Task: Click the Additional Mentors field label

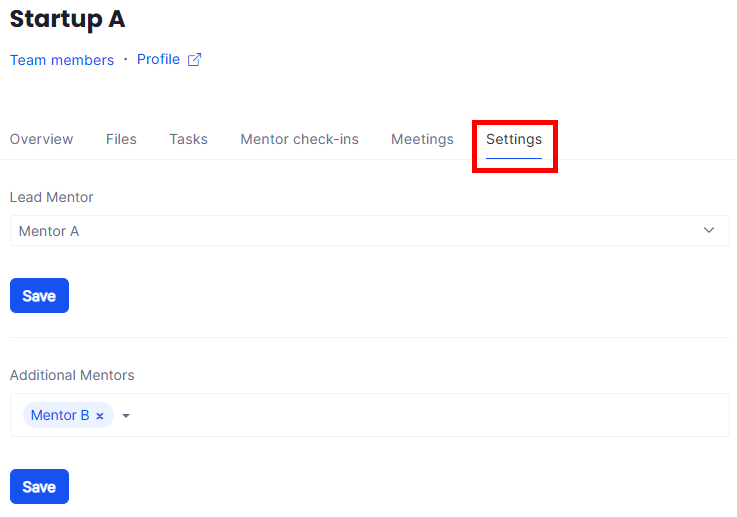Action: (72, 375)
